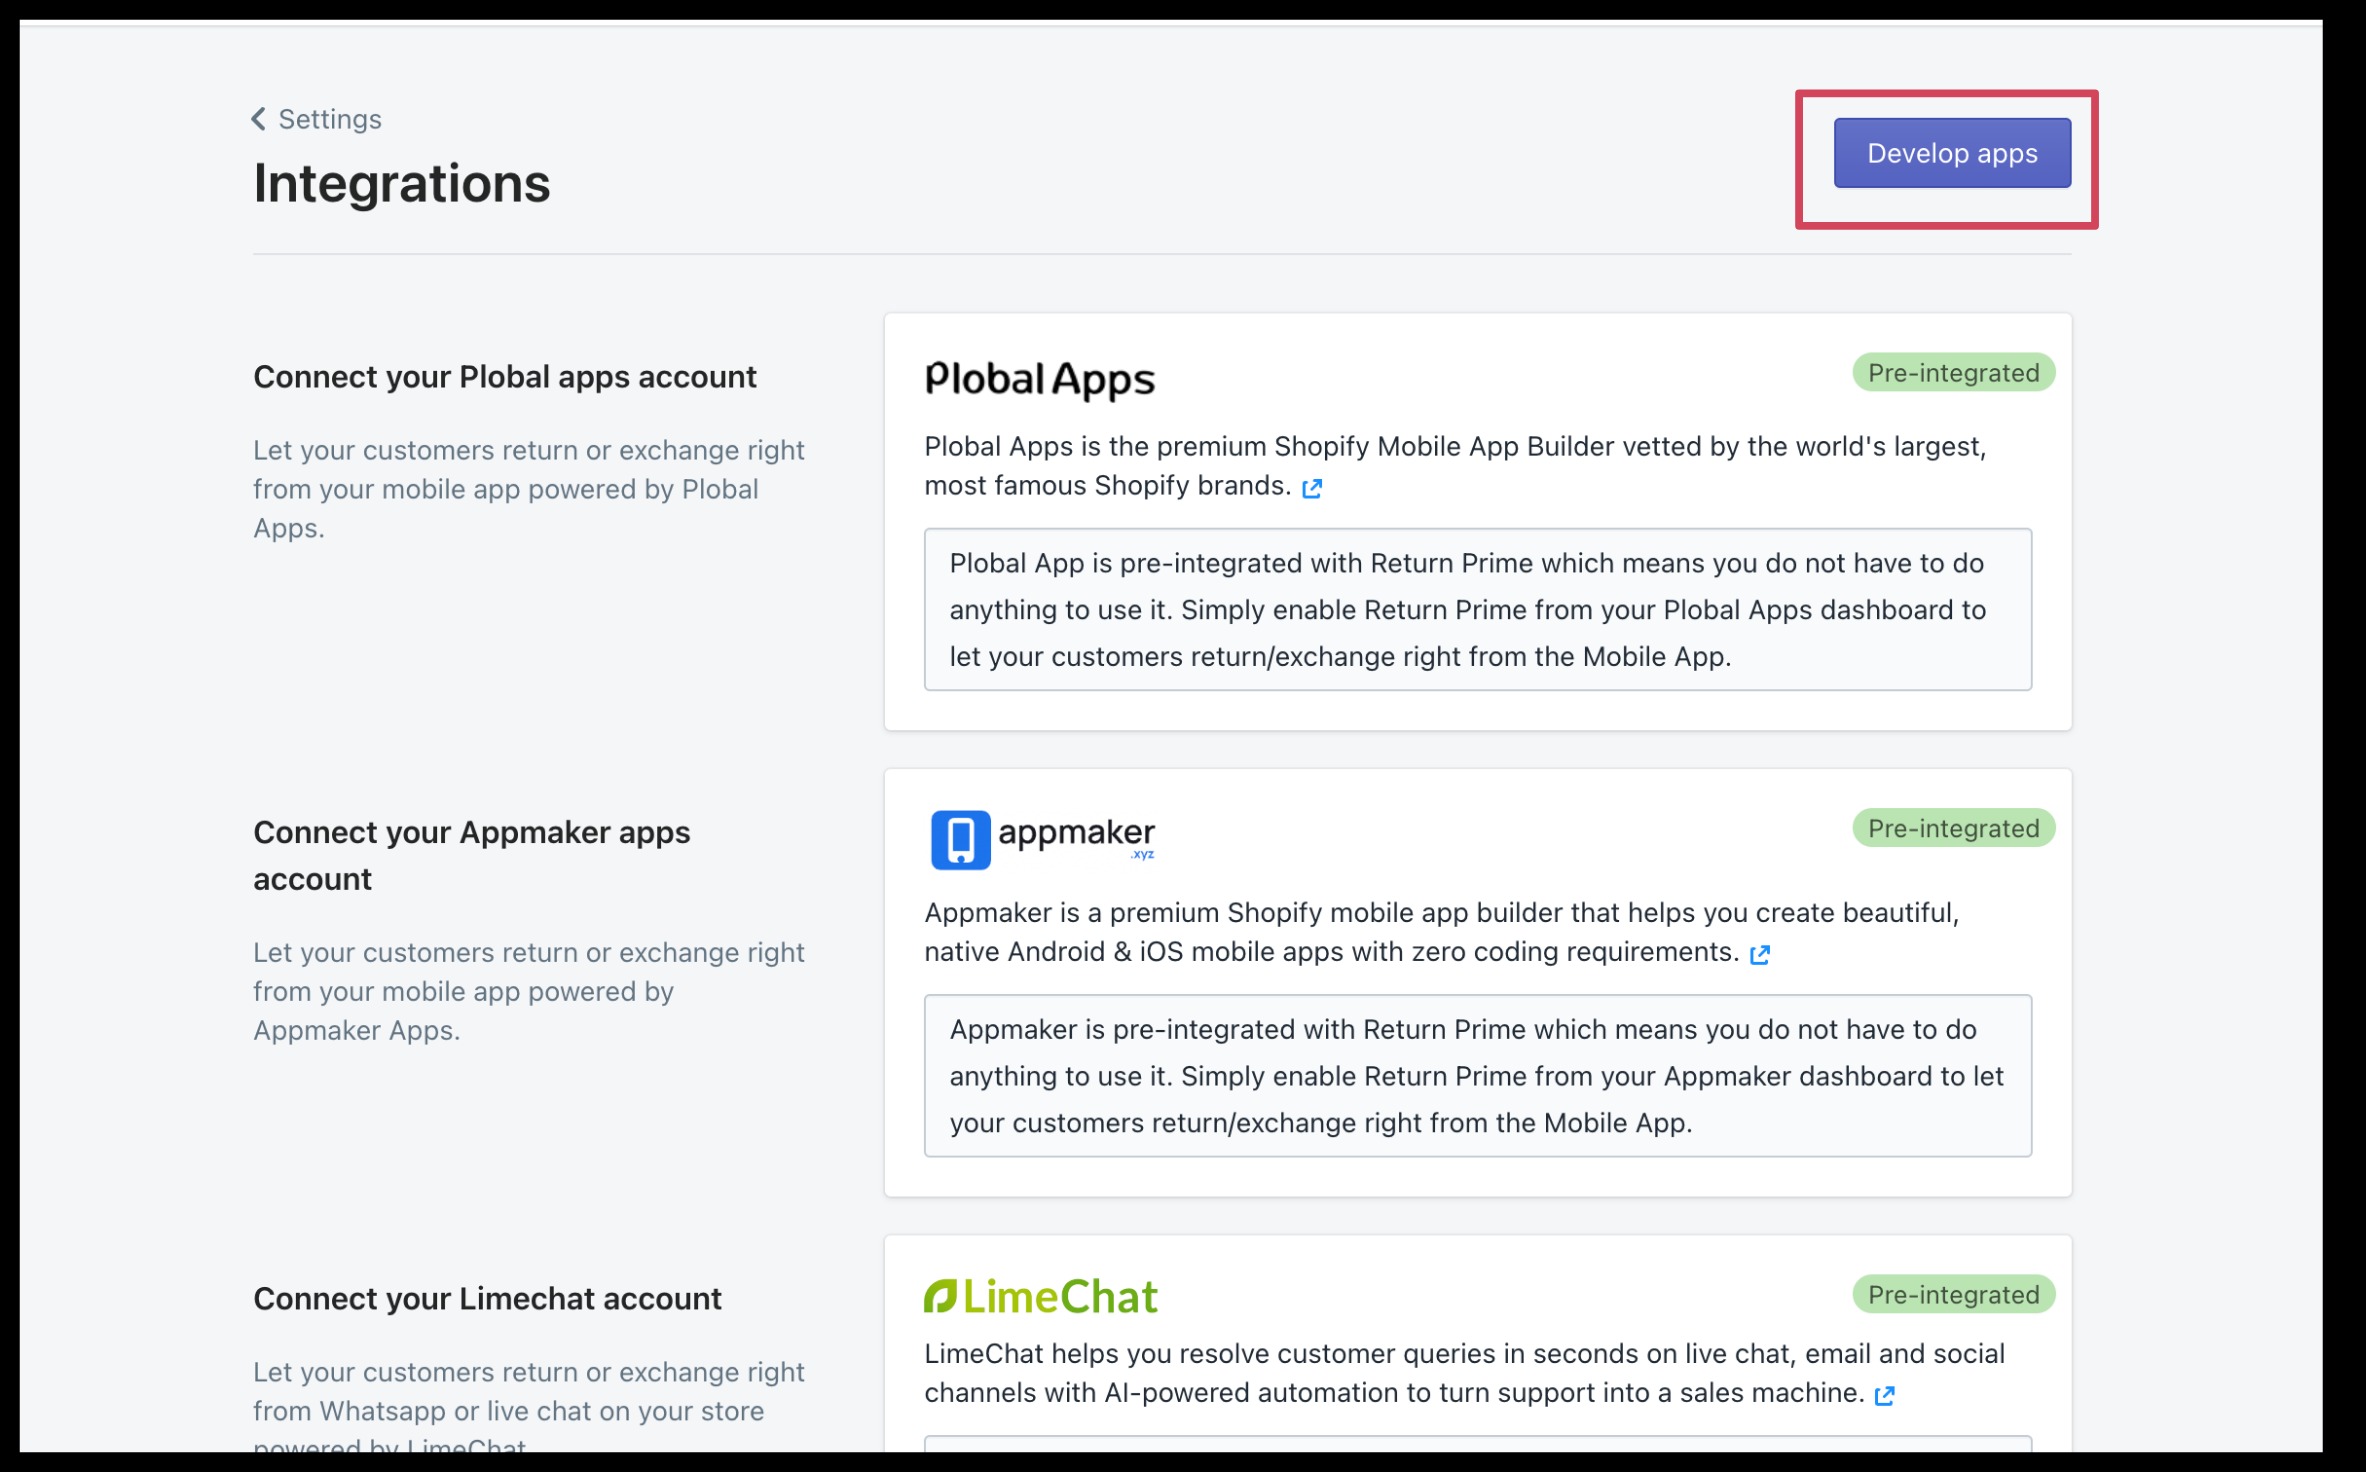Click the blue Appmaker phone logo icon

tap(960, 839)
